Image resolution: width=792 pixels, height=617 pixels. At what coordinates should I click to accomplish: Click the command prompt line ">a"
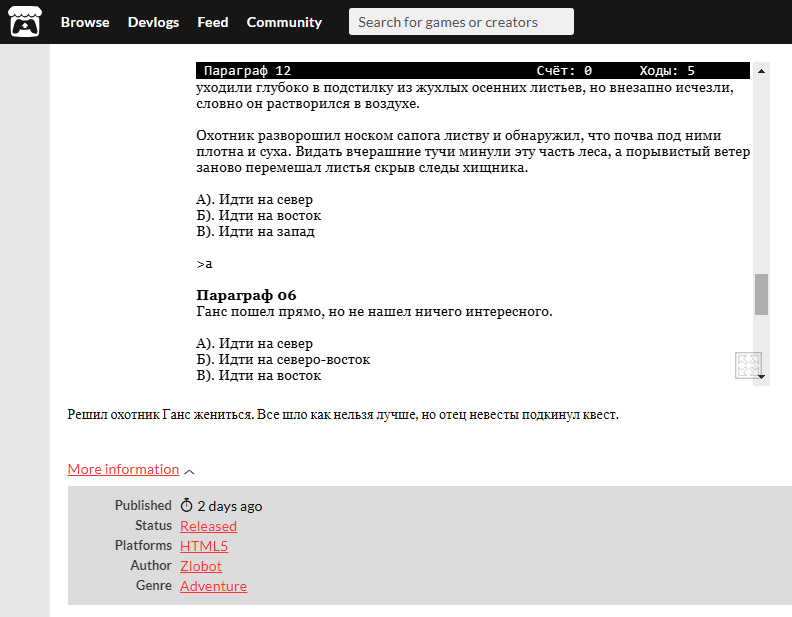tap(204, 264)
